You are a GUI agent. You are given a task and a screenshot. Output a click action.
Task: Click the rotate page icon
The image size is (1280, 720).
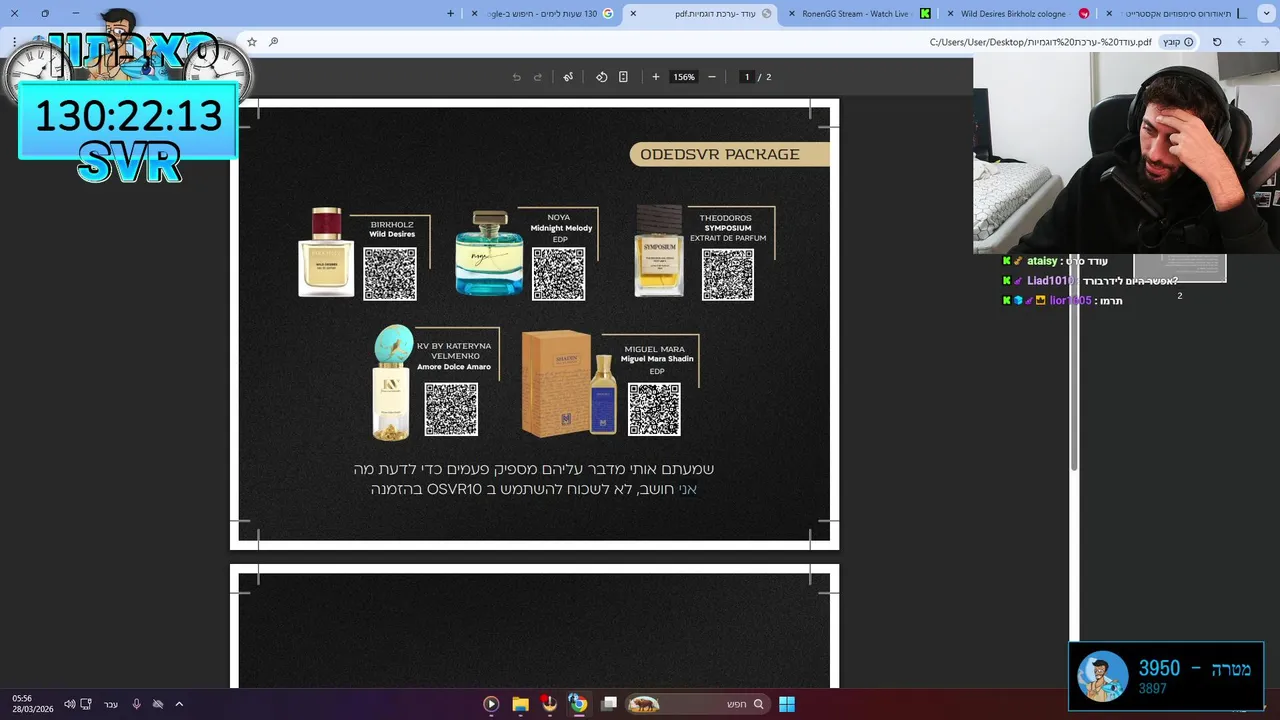(602, 77)
